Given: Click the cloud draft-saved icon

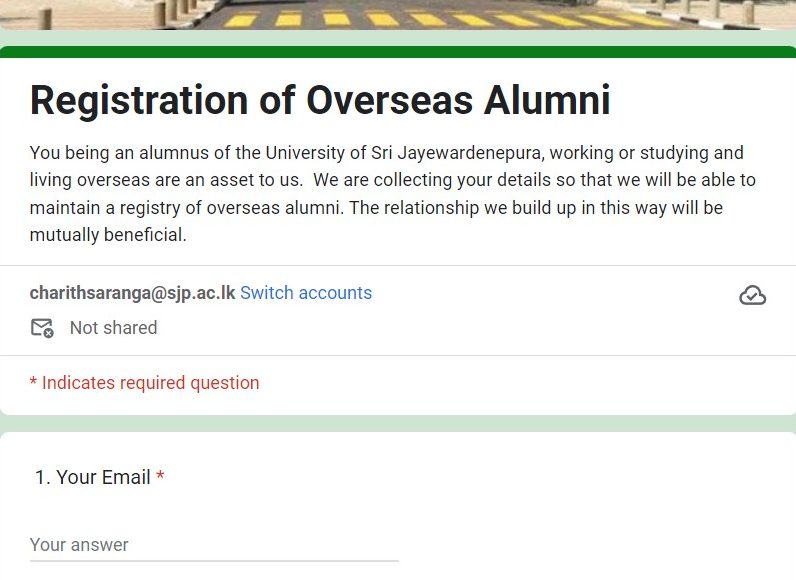Looking at the screenshot, I should [752, 295].
